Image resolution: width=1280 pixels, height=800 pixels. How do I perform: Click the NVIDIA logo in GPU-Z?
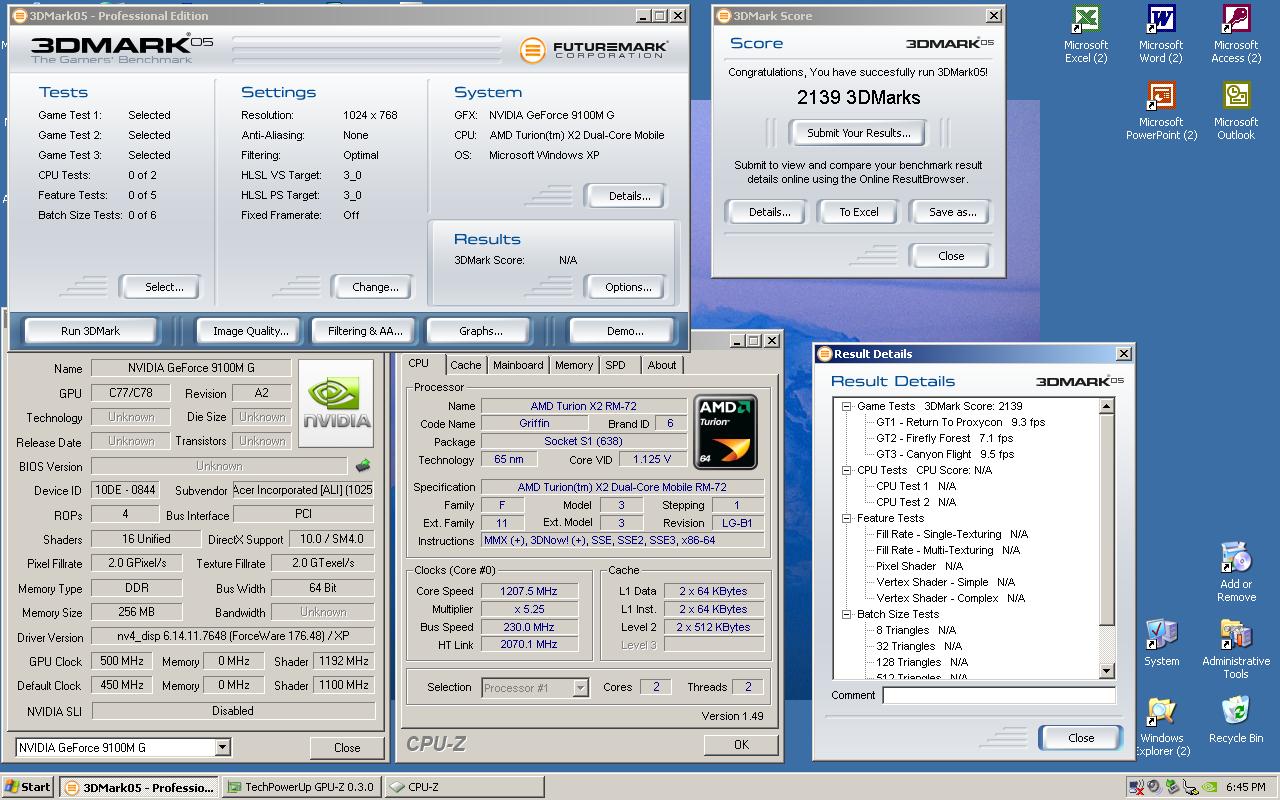tap(336, 404)
